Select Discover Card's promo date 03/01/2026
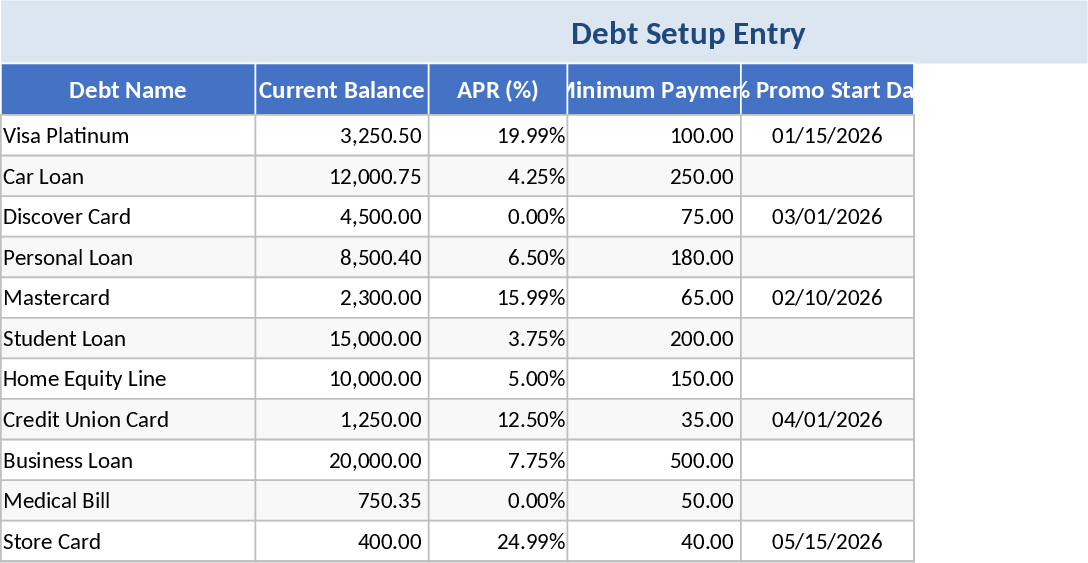Screen dimensions: 1088x563 click(827, 217)
